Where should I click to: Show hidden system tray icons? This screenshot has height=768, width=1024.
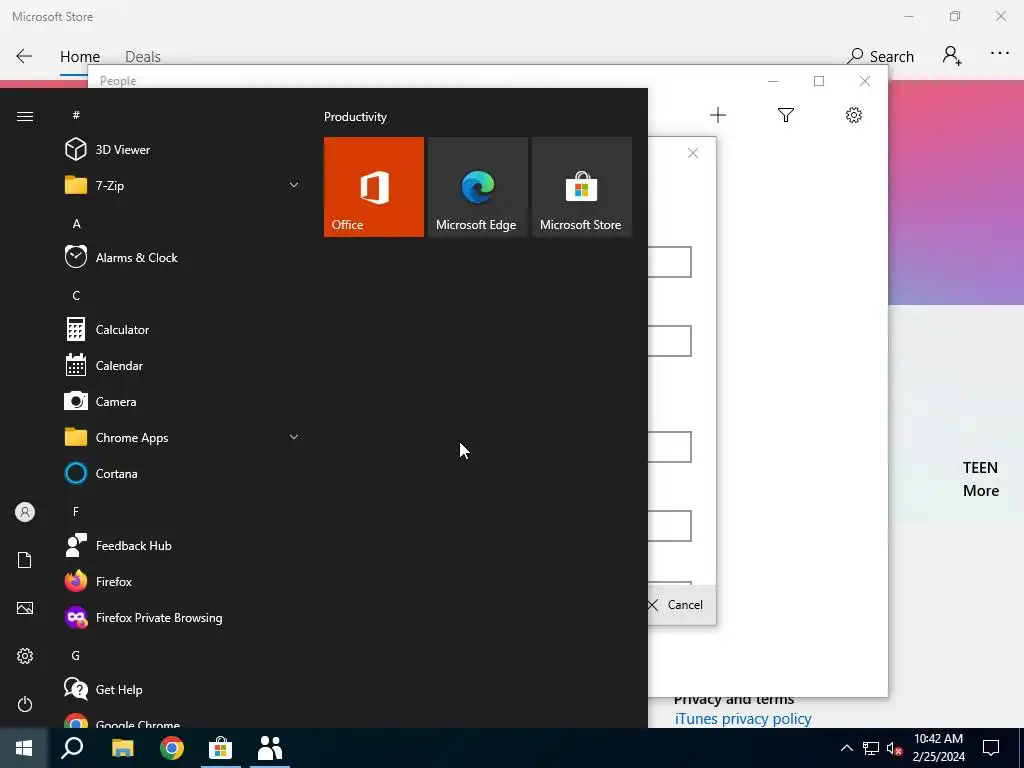(846, 748)
